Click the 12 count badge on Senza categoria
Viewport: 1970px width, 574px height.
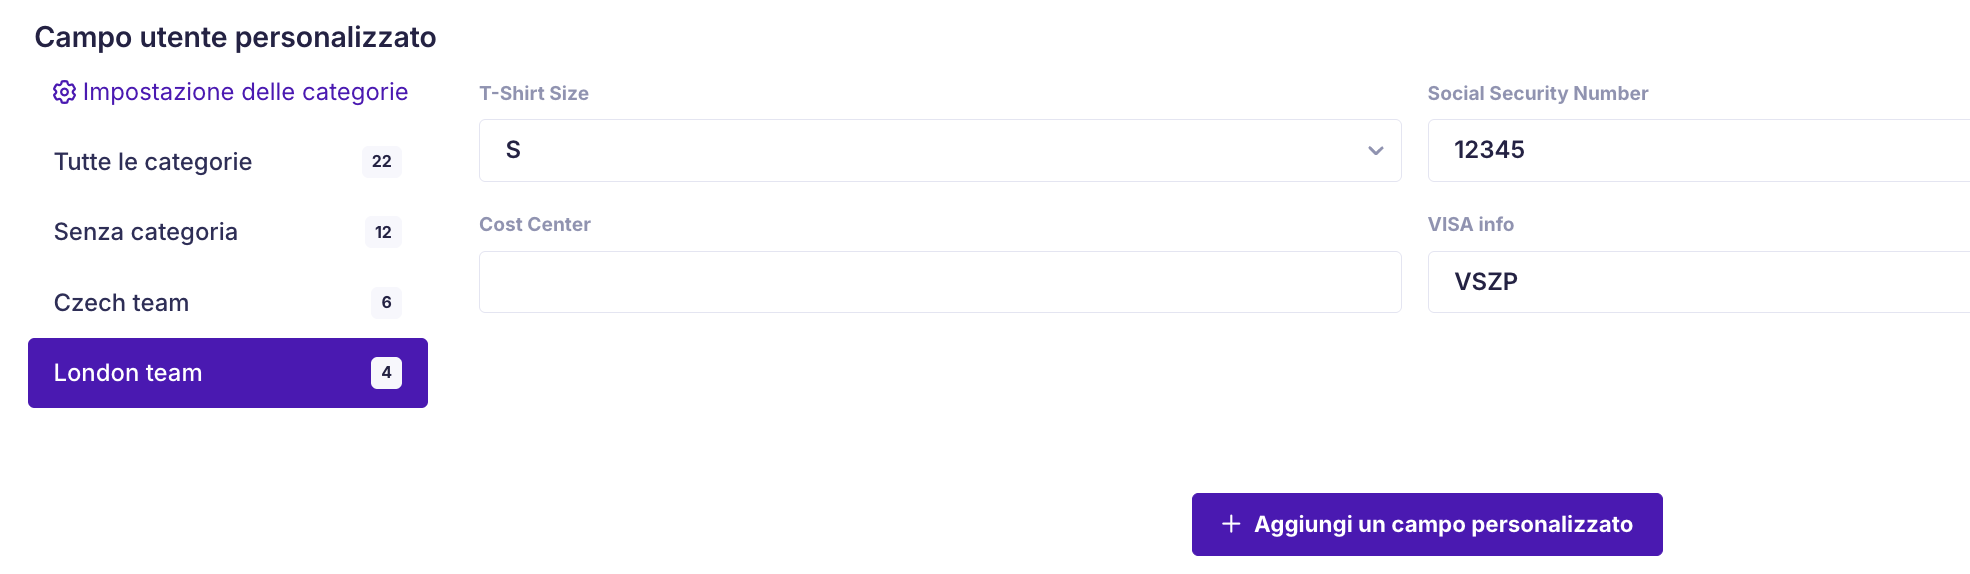tap(383, 232)
